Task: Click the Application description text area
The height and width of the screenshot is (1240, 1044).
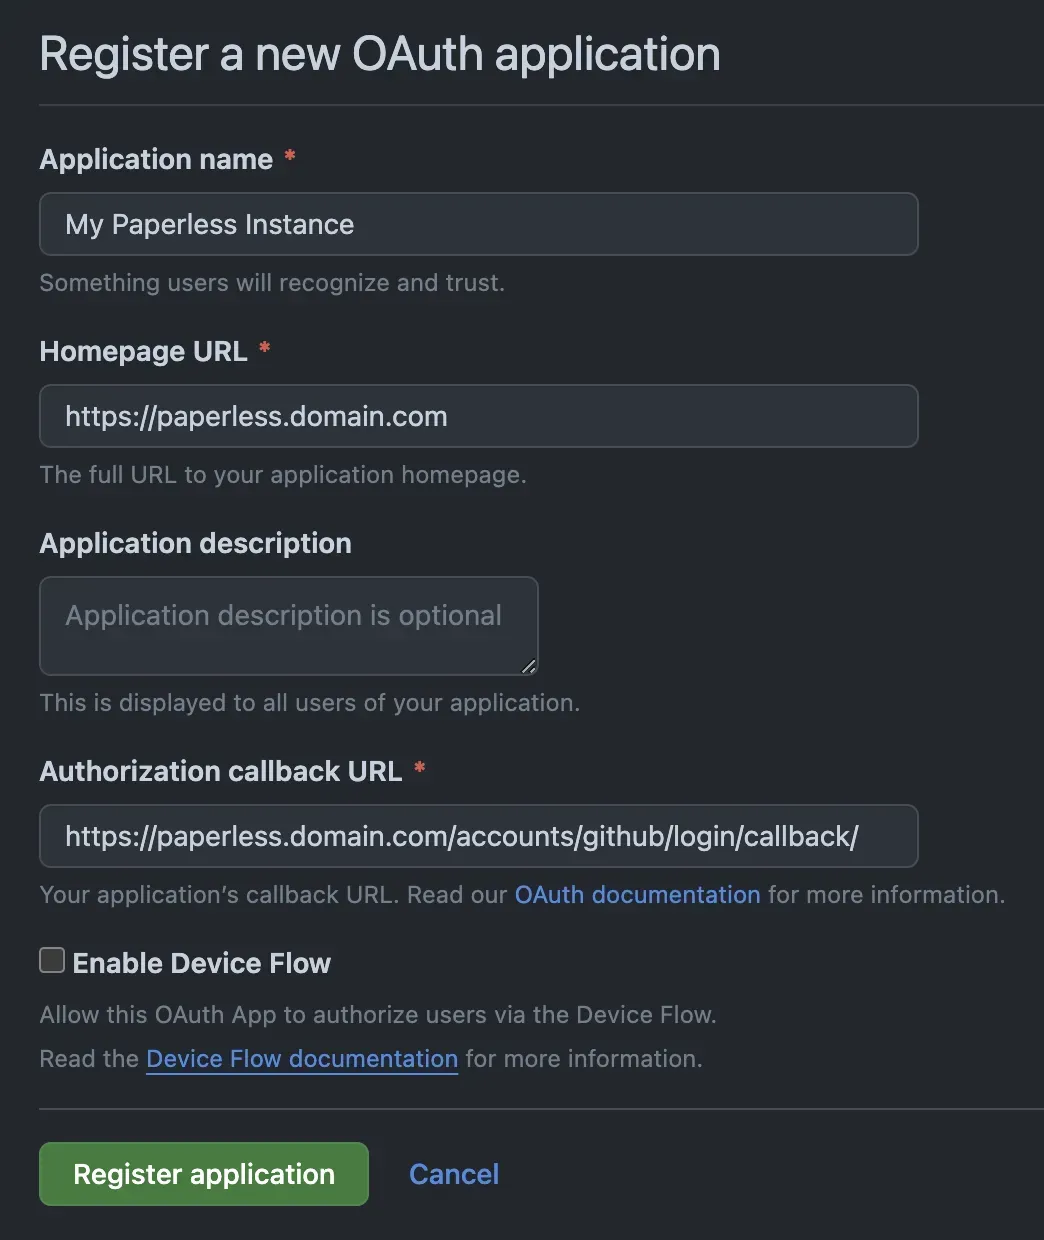Action: [x=289, y=626]
